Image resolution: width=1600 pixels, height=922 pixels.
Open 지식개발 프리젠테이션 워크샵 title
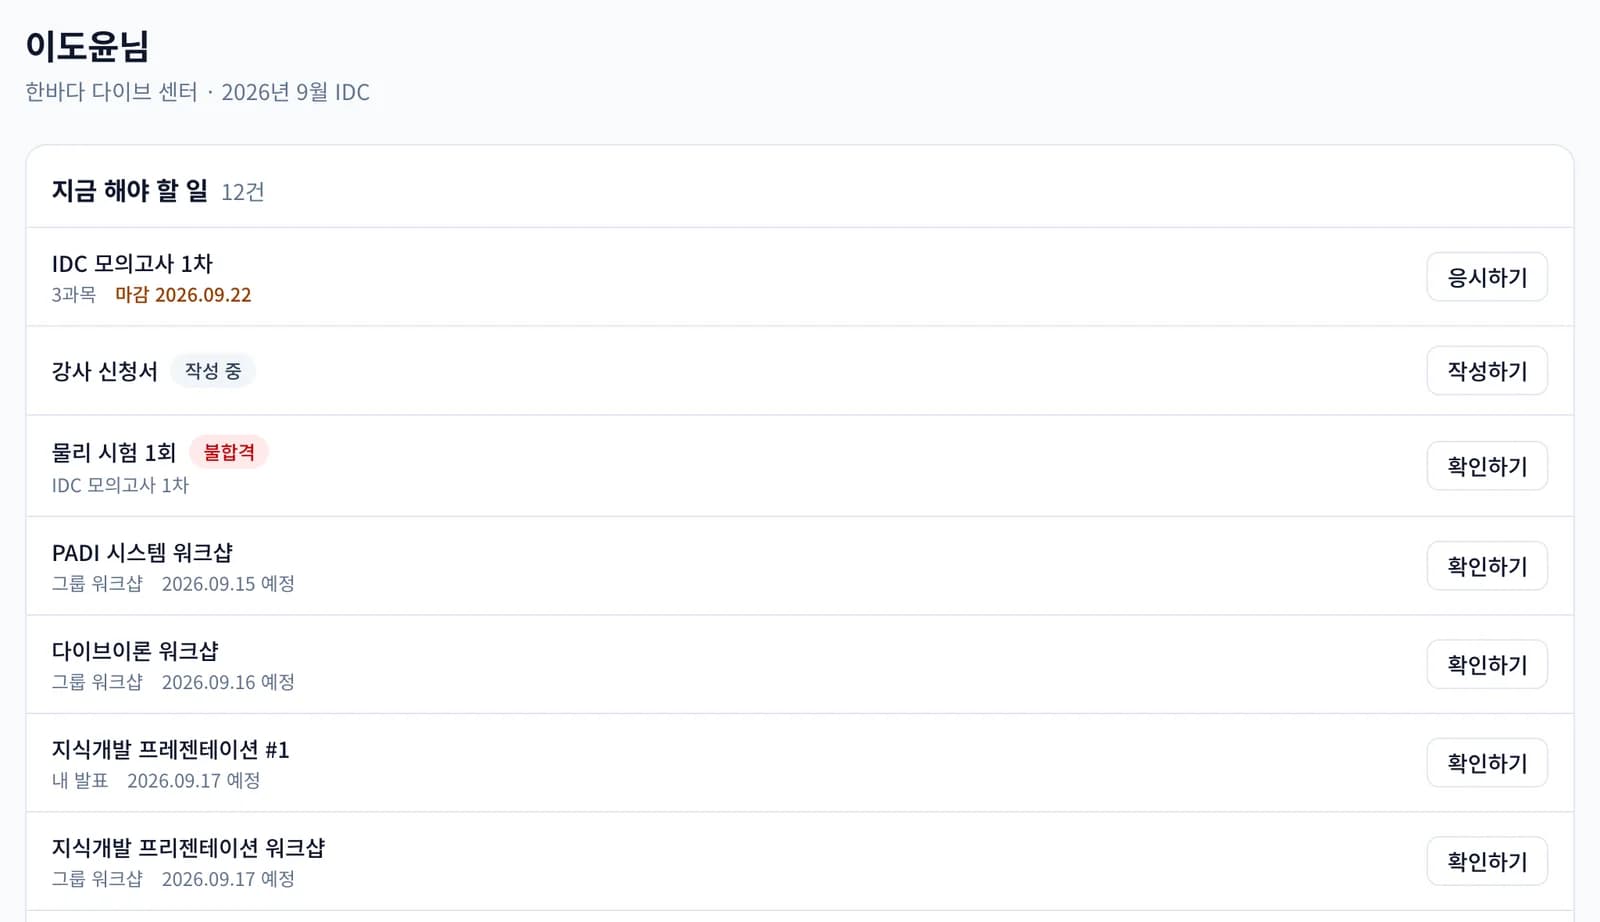pyautogui.click(x=189, y=848)
